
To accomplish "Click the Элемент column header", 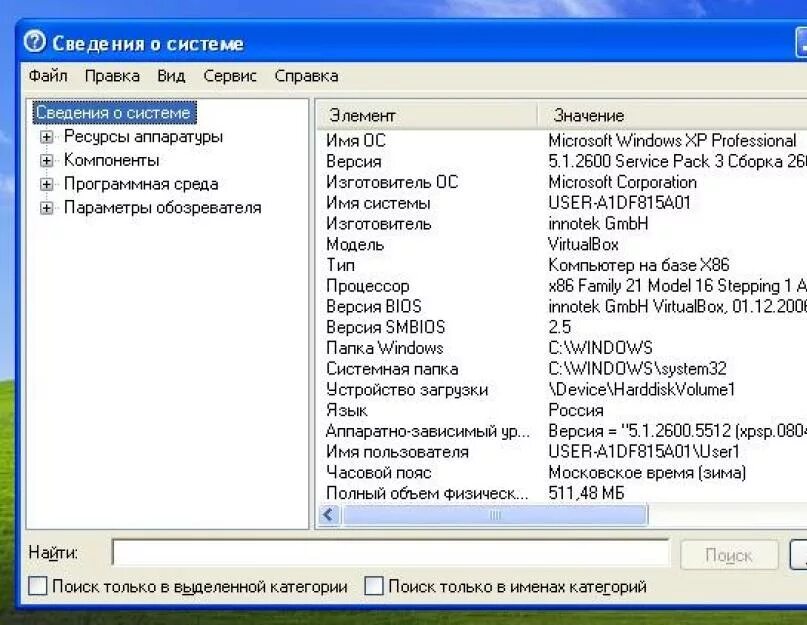I will click(x=427, y=115).
